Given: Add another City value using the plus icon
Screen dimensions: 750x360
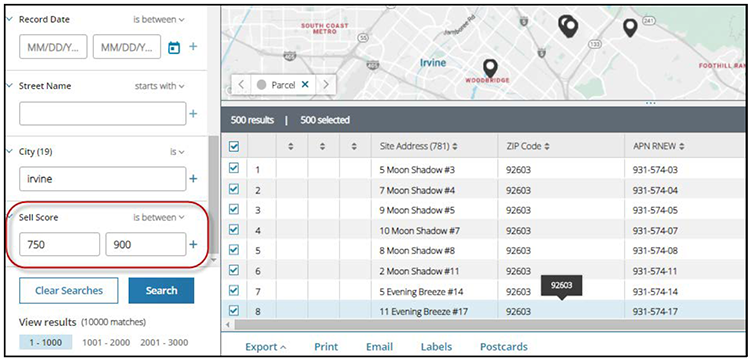Looking at the screenshot, I should [193, 179].
